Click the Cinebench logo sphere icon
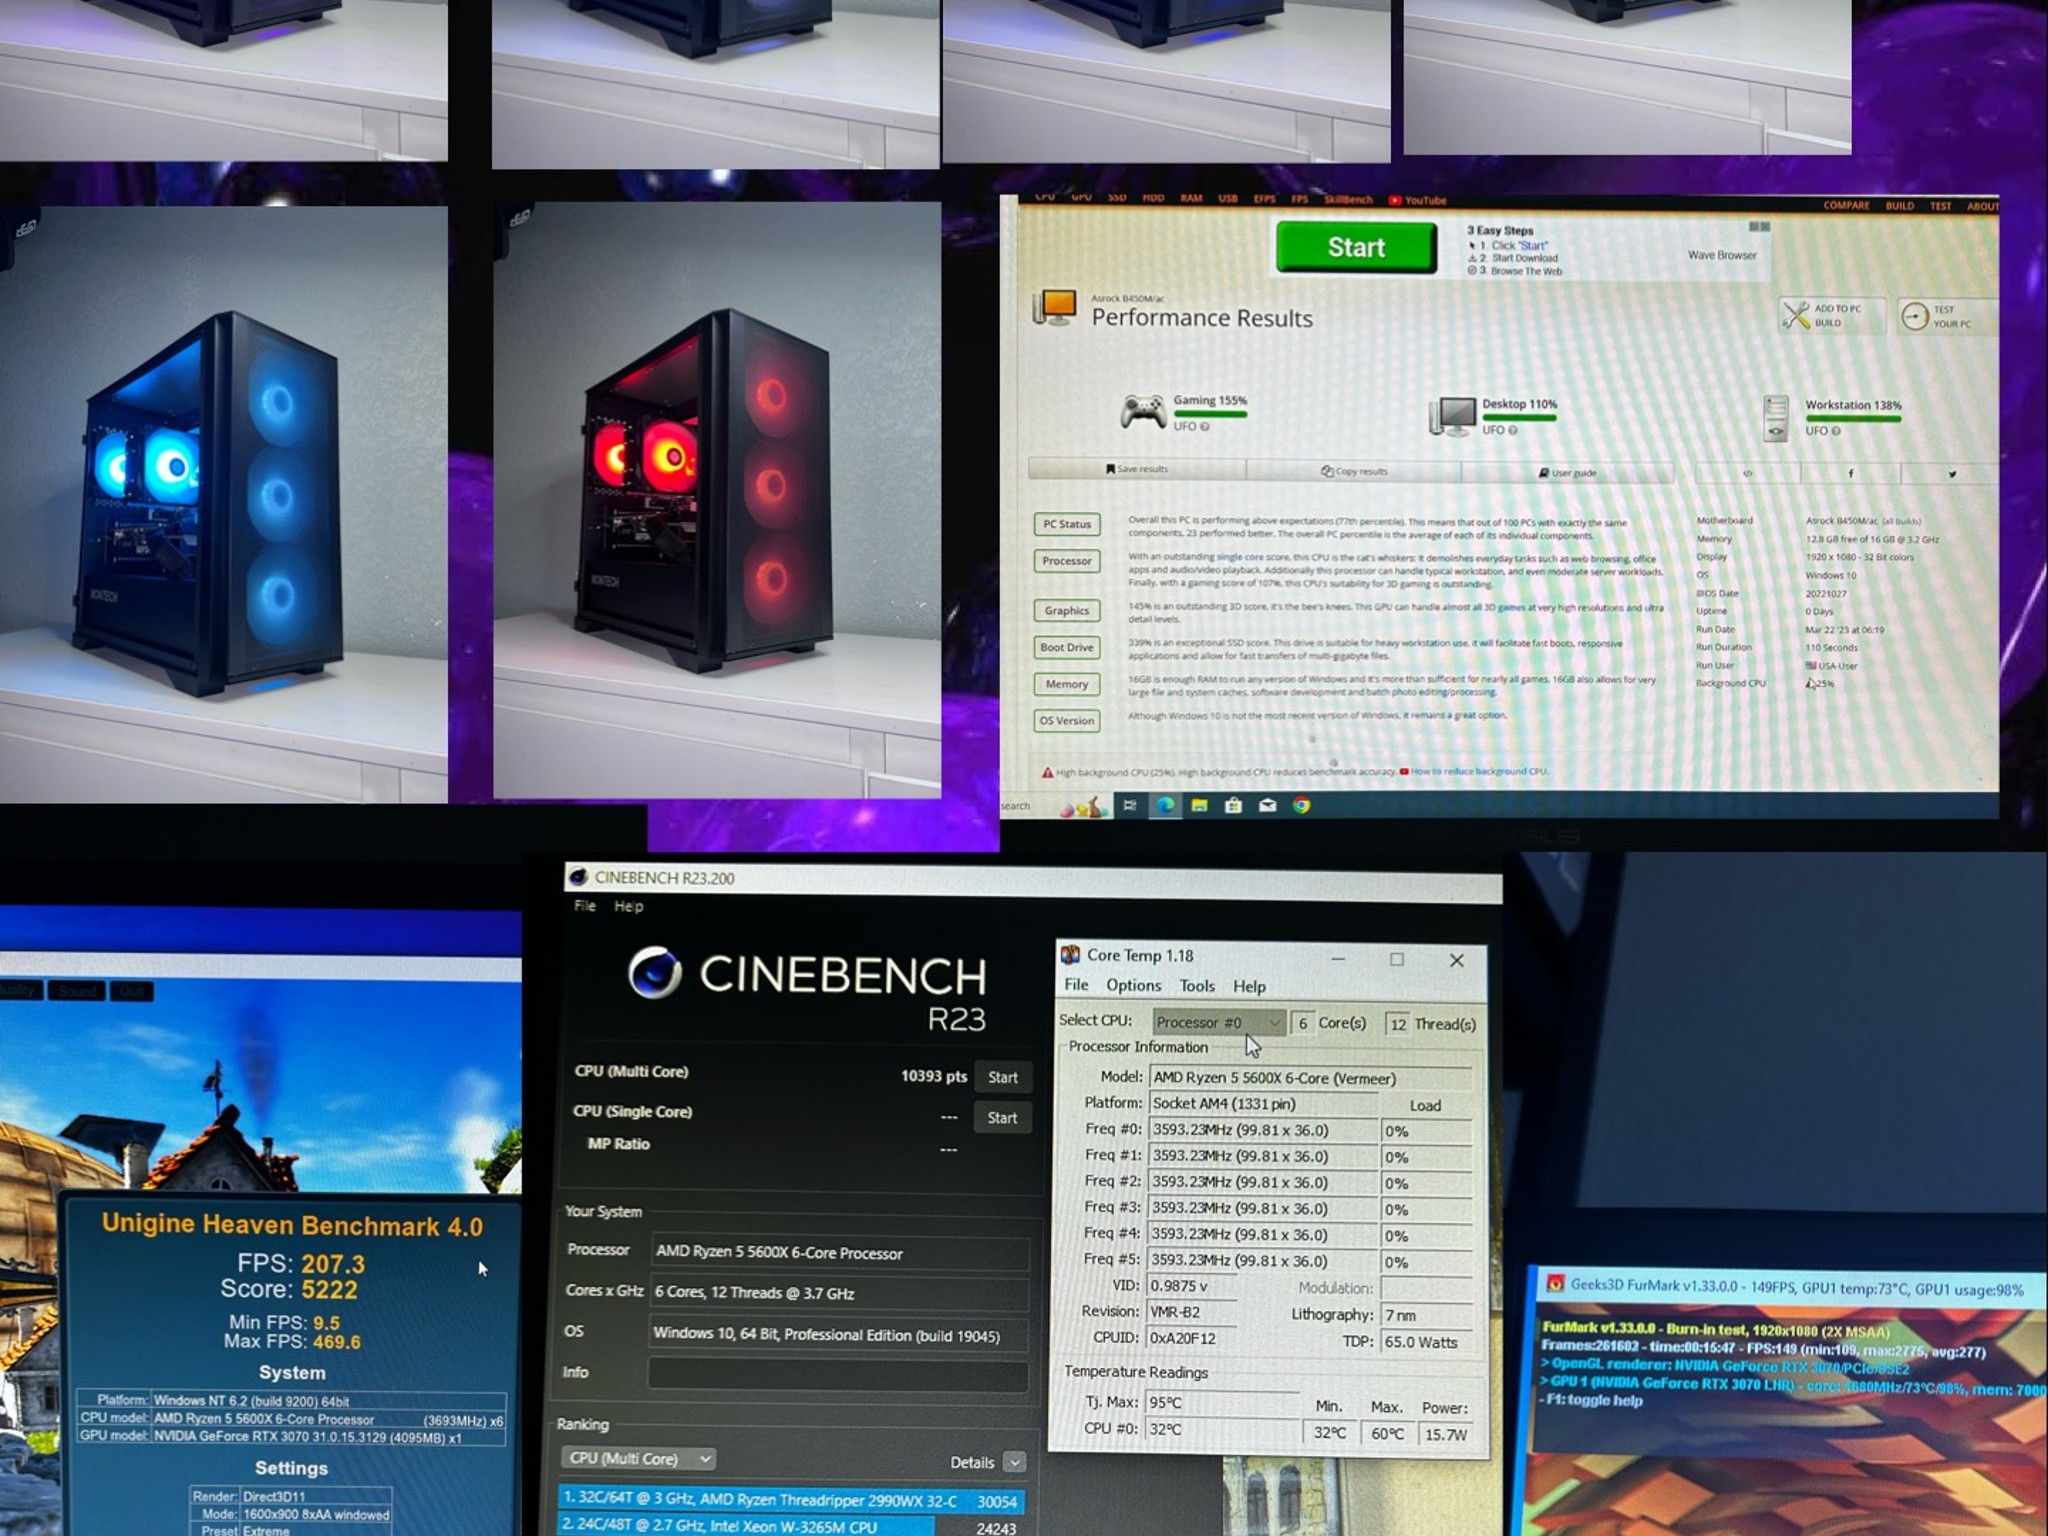 (655, 973)
